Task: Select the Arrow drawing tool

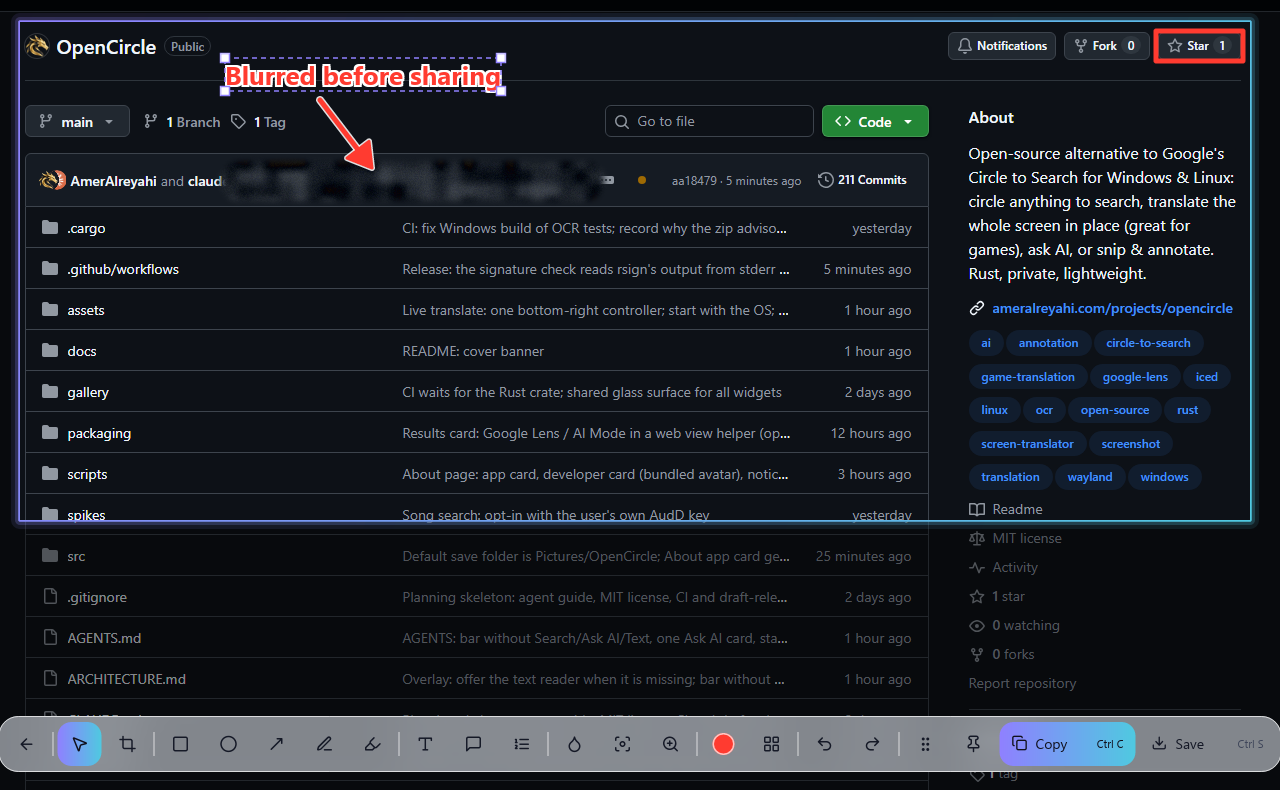Action: click(276, 744)
